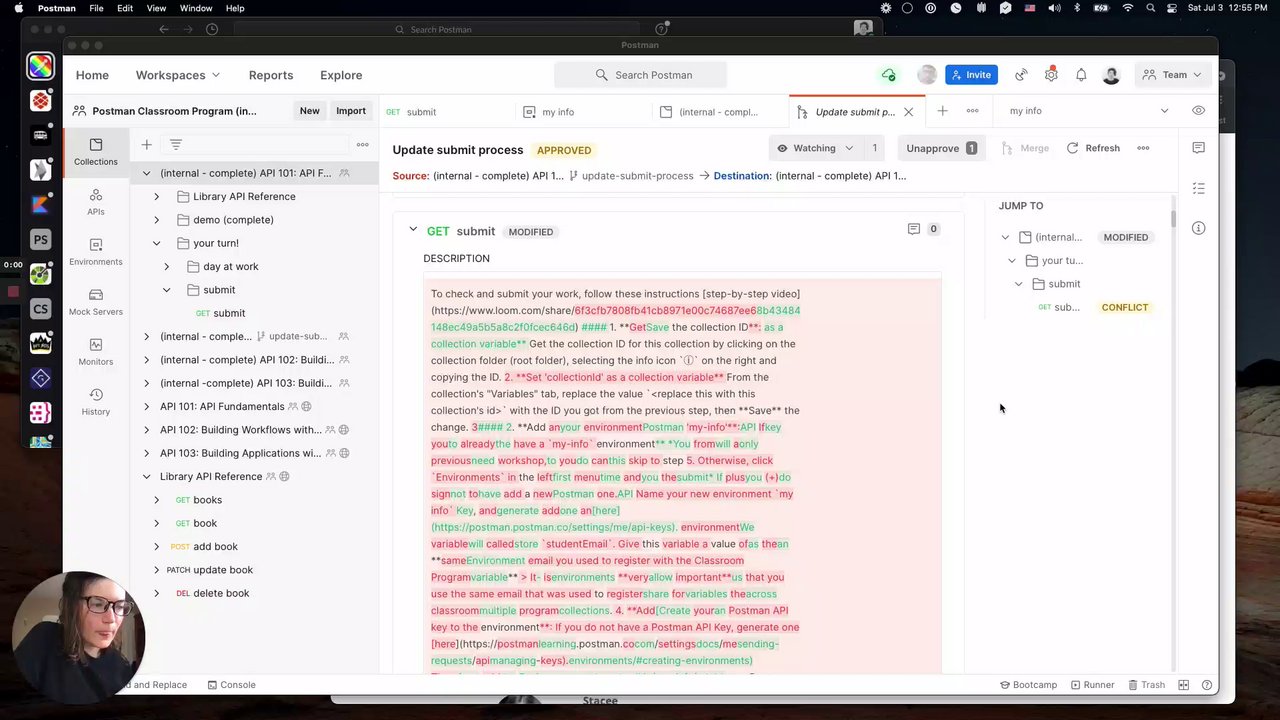This screenshot has width=1280, height=720.
Task: Open the Collections sidebar panel
Action: 95,151
